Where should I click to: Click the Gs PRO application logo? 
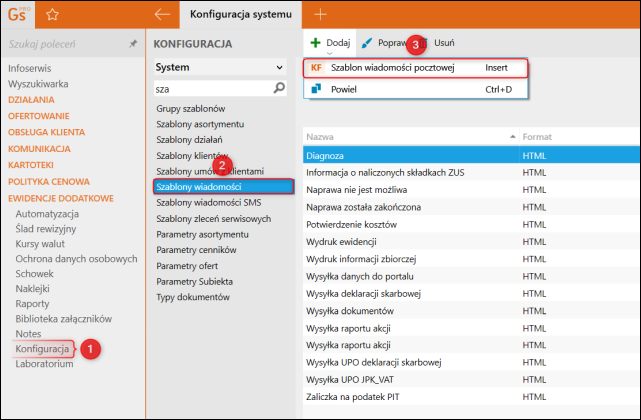click(17, 14)
